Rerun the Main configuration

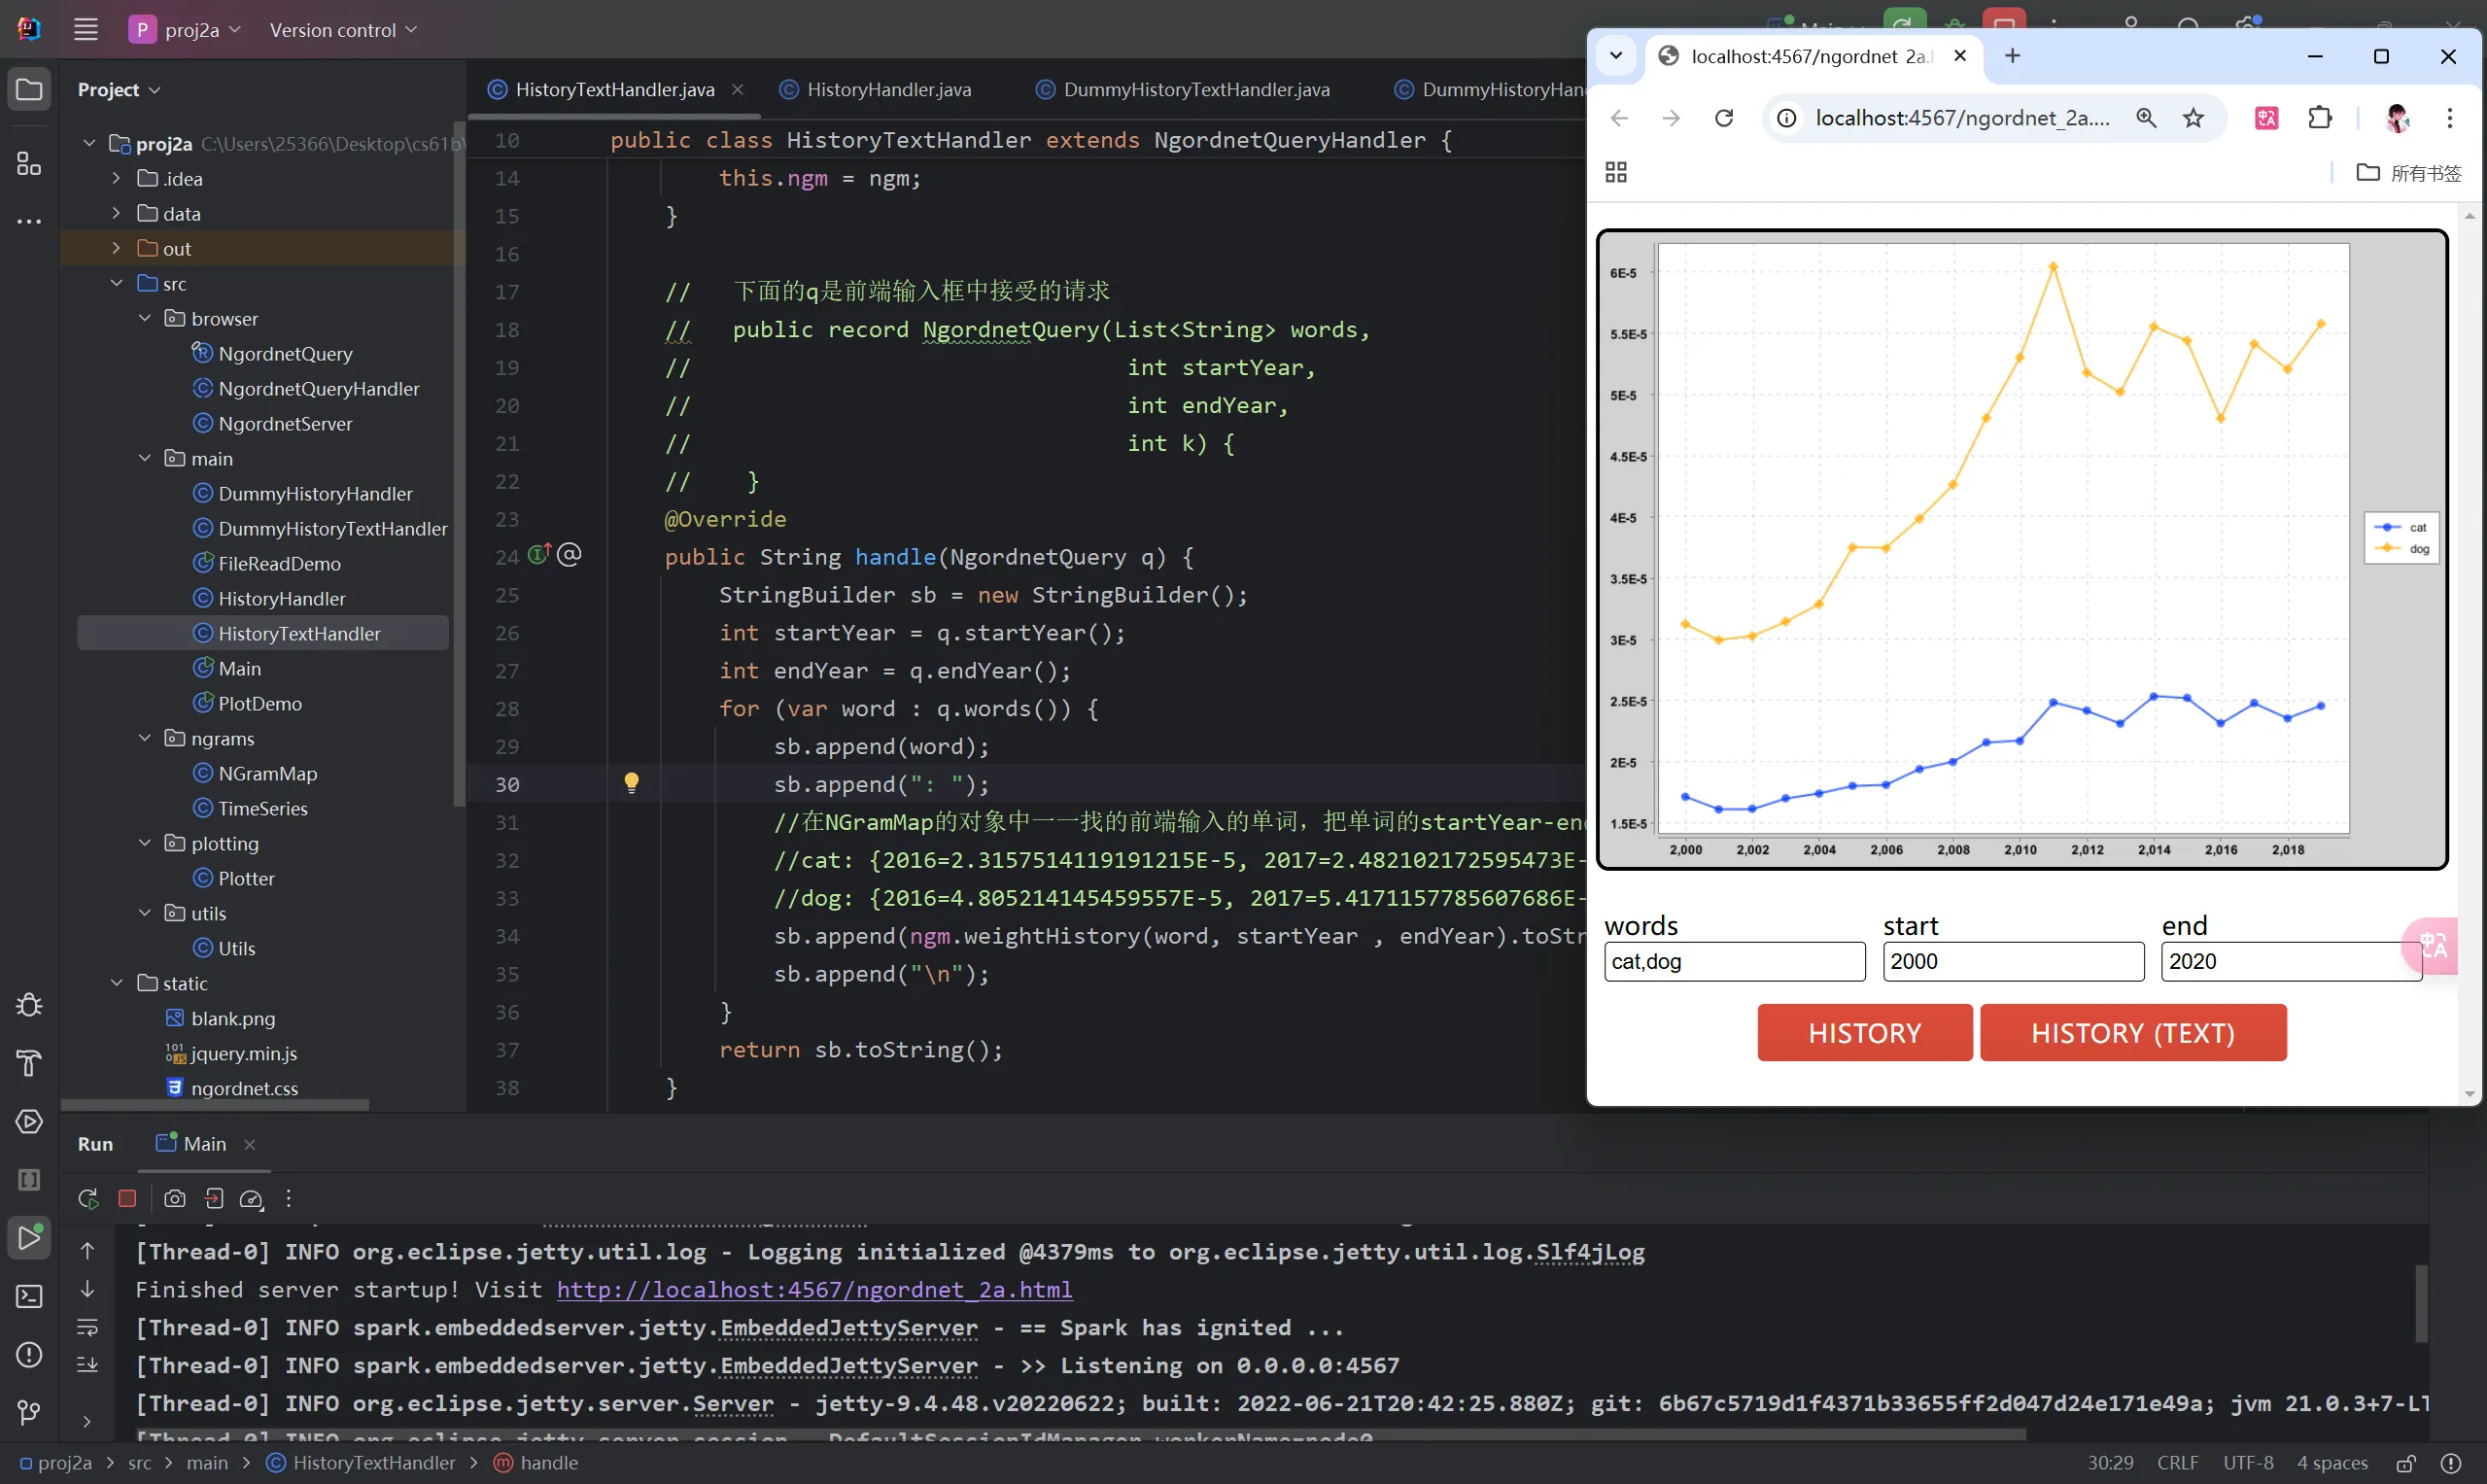(x=88, y=1198)
